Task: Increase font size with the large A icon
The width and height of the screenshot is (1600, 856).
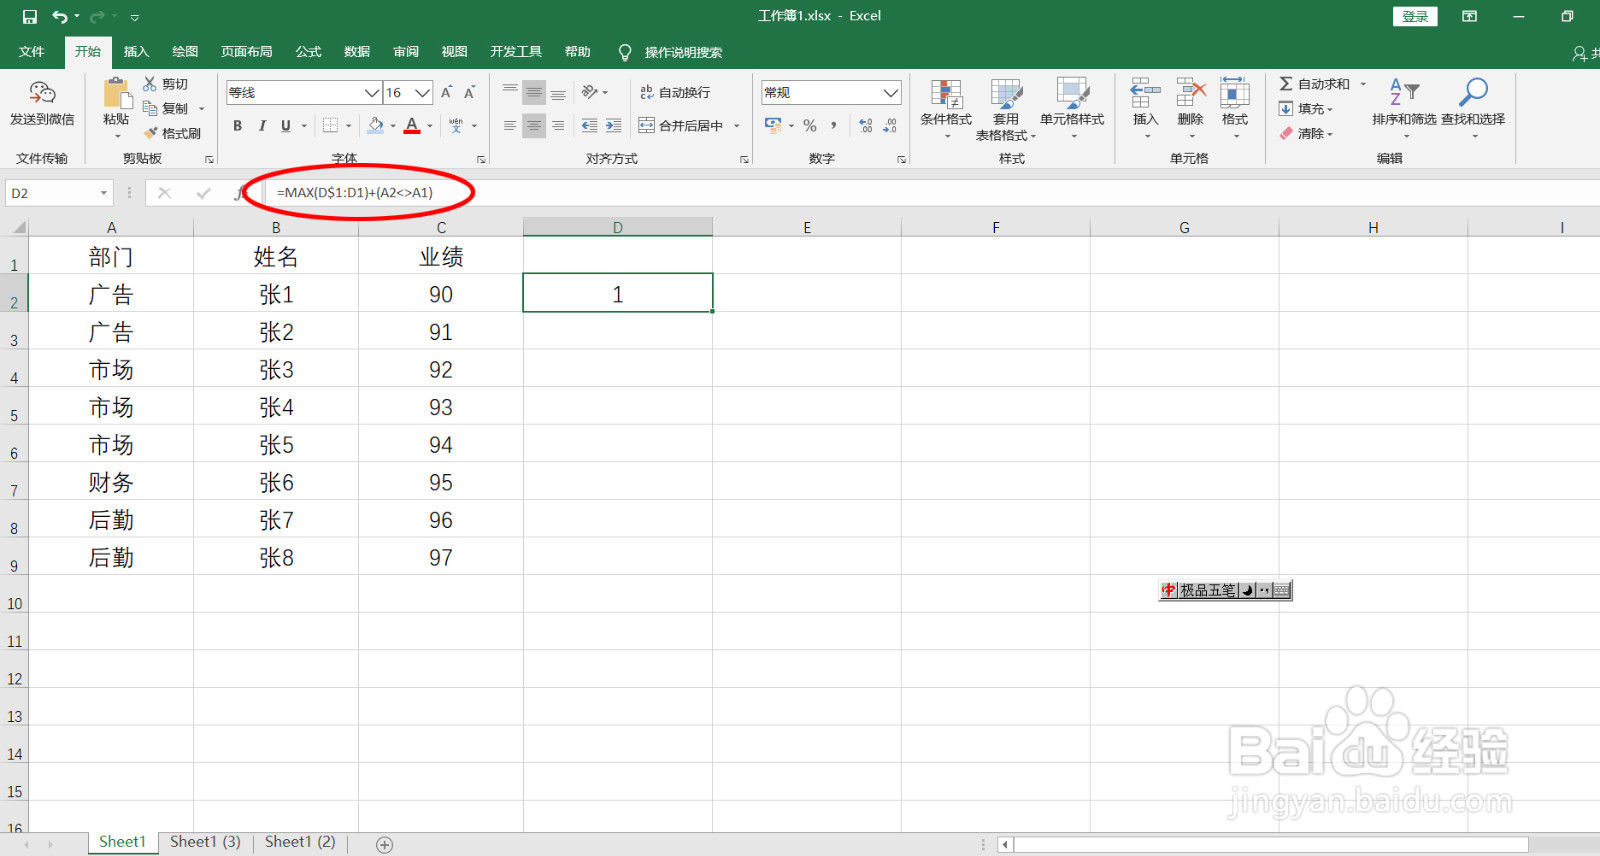Action: pyautogui.click(x=446, y=92)
